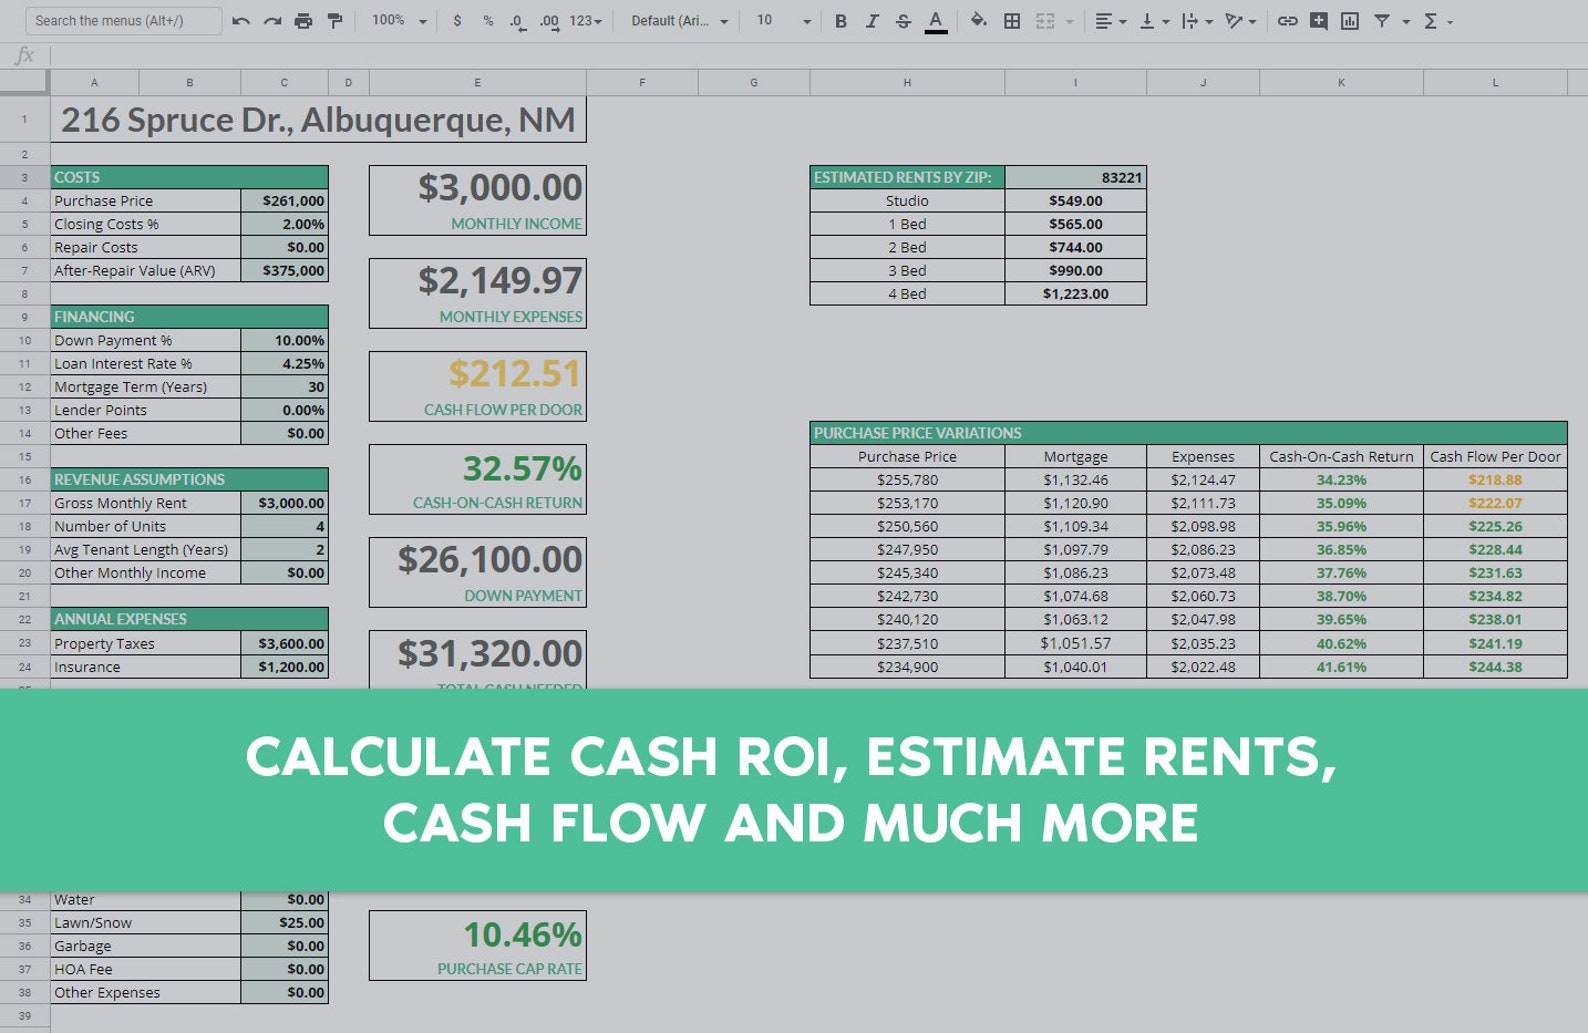Toggle Bold formatting
This screenshot has width=1588, height=1033.
pyautogui.click(x=841, y=21)
